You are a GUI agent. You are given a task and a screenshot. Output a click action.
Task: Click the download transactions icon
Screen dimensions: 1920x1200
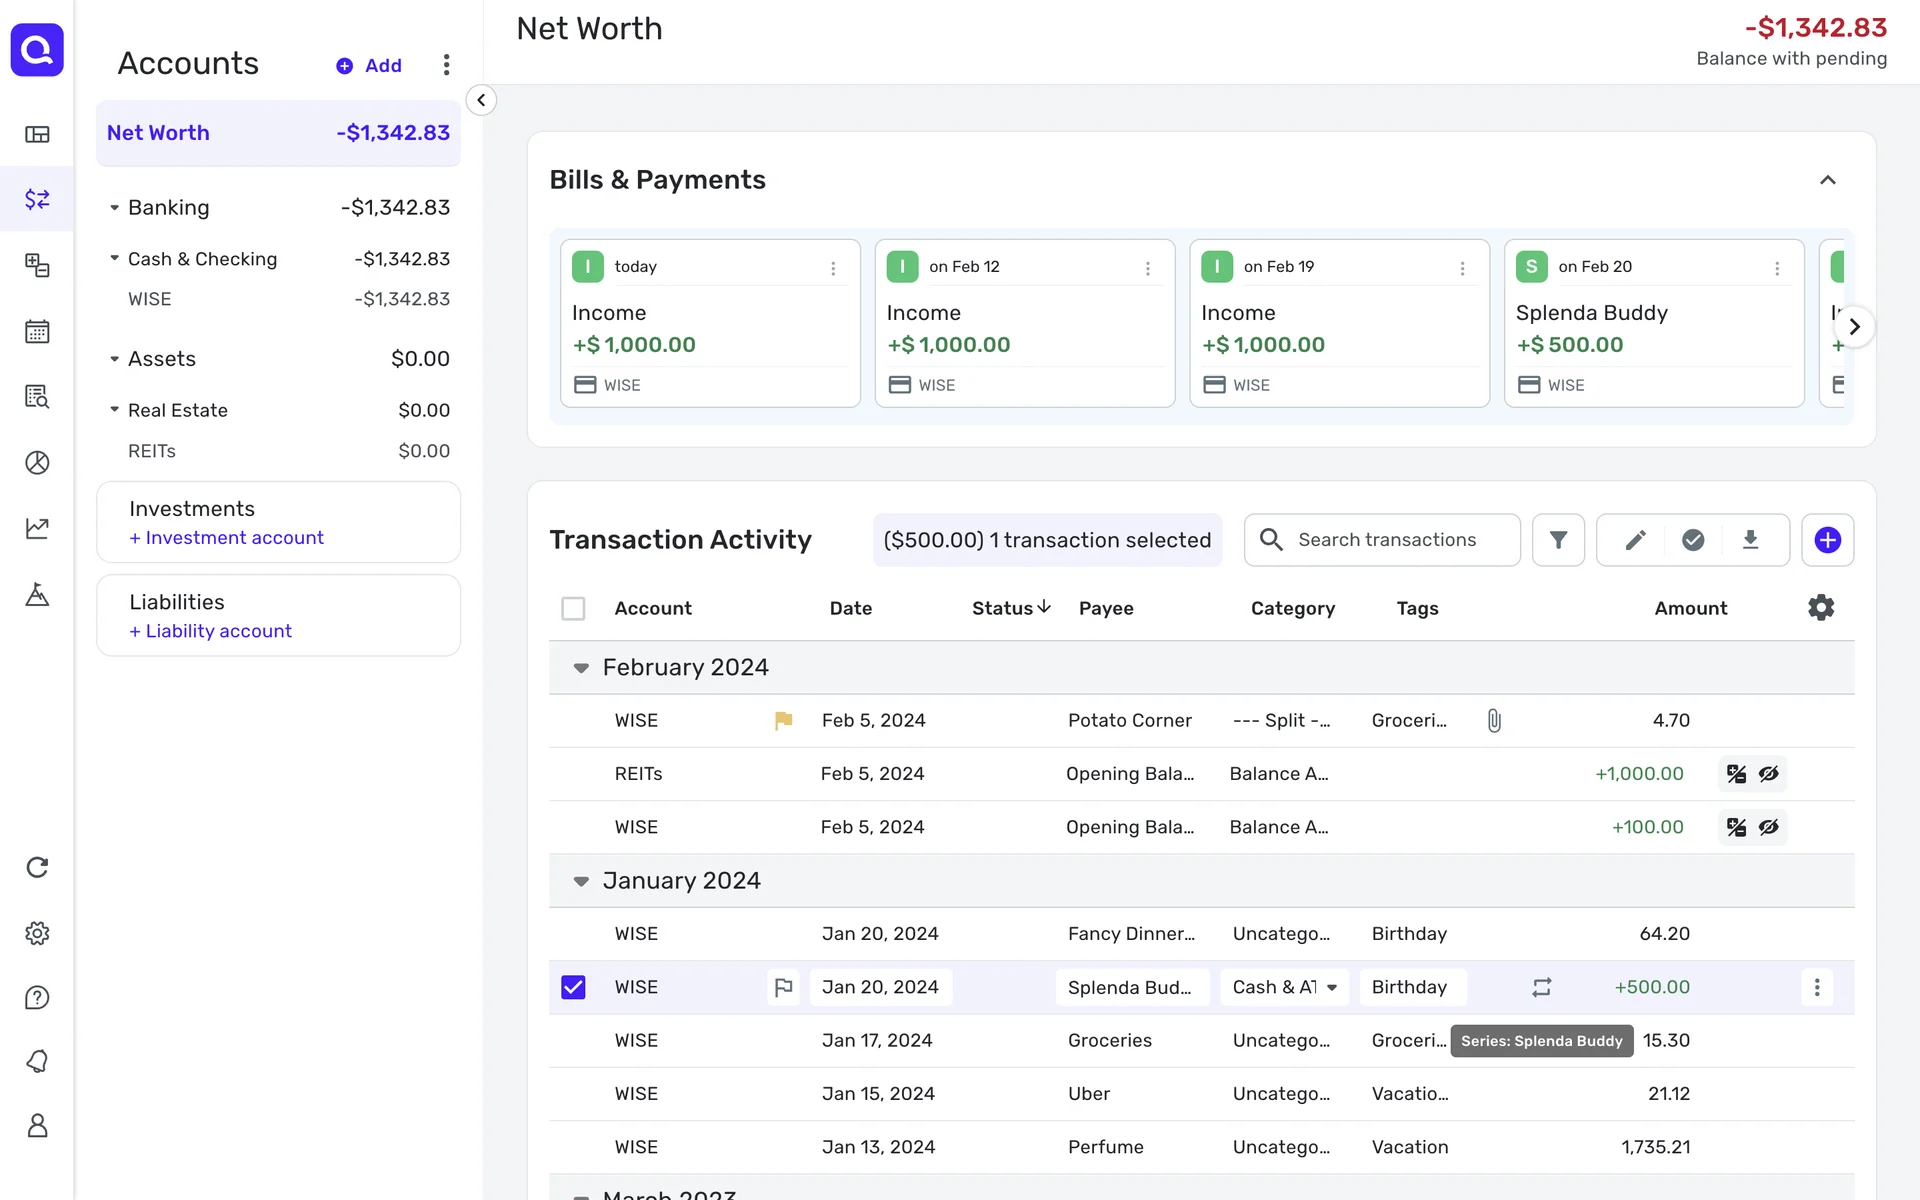click(1750, 540)
